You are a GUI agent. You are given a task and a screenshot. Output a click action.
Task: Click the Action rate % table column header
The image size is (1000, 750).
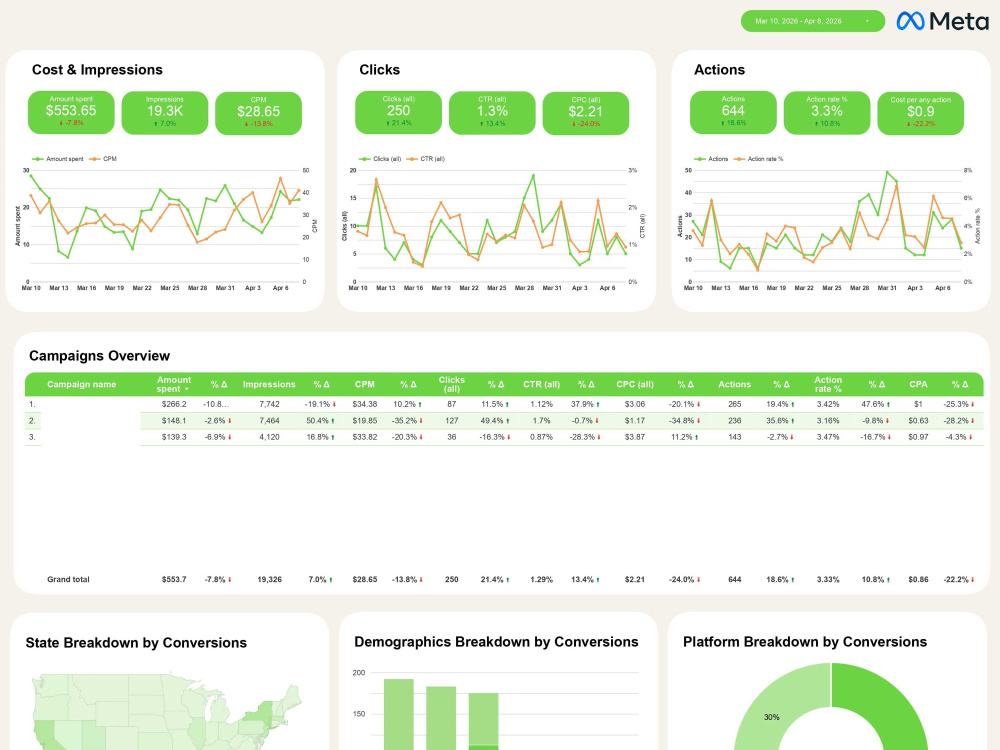point(828,384)
